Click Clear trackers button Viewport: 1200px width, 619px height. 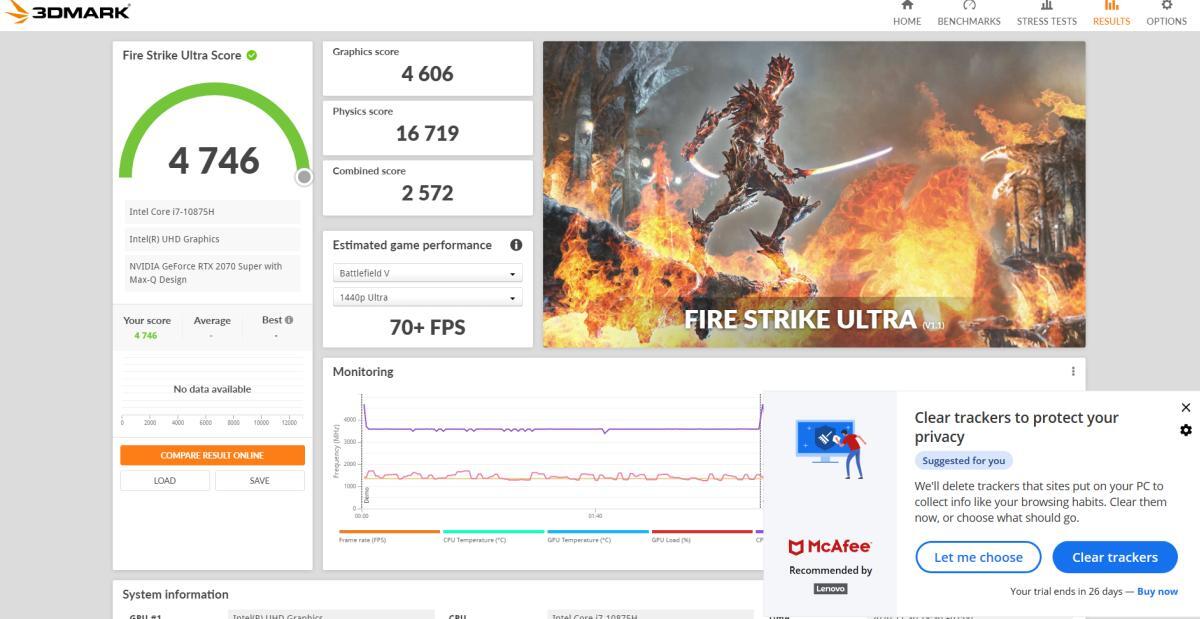1115,557
